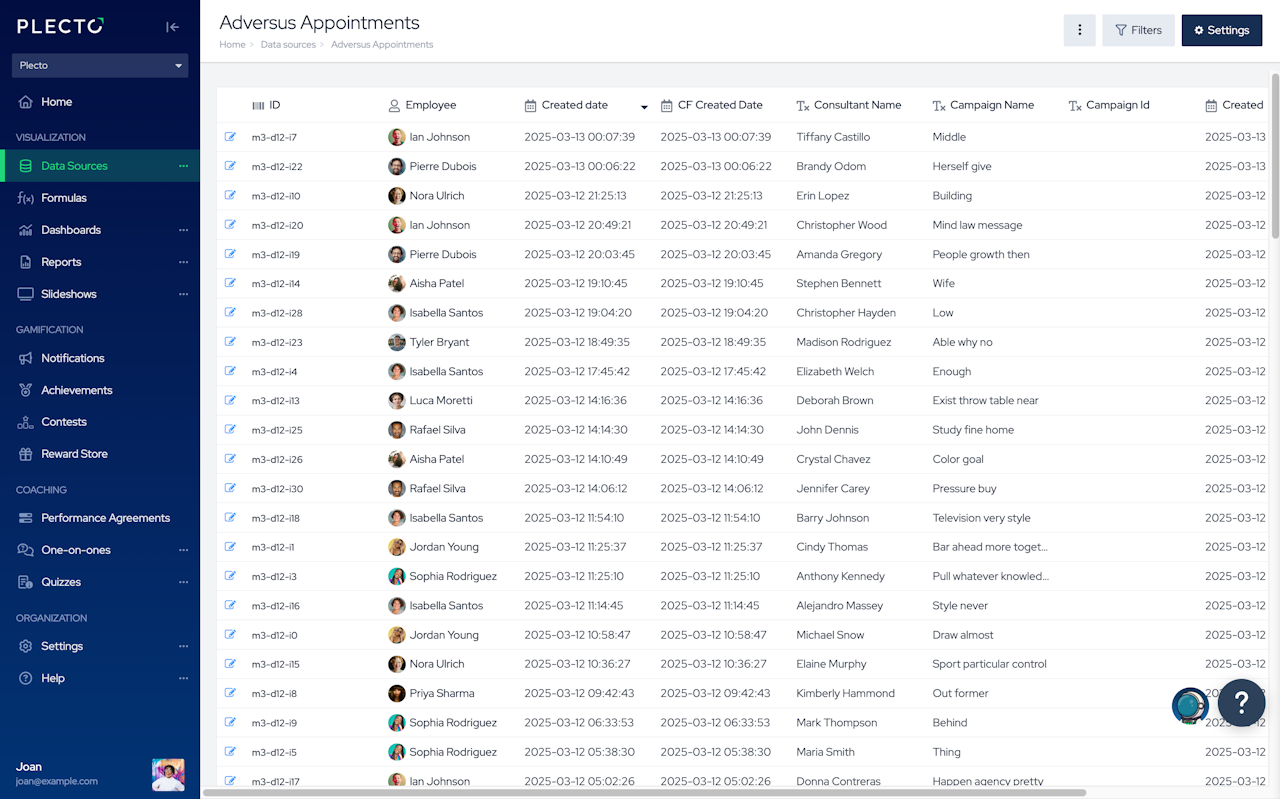Viewport: 1280px width, 799px height.
Task: Click campaign name "Television very style"
Action: [981, 518]
